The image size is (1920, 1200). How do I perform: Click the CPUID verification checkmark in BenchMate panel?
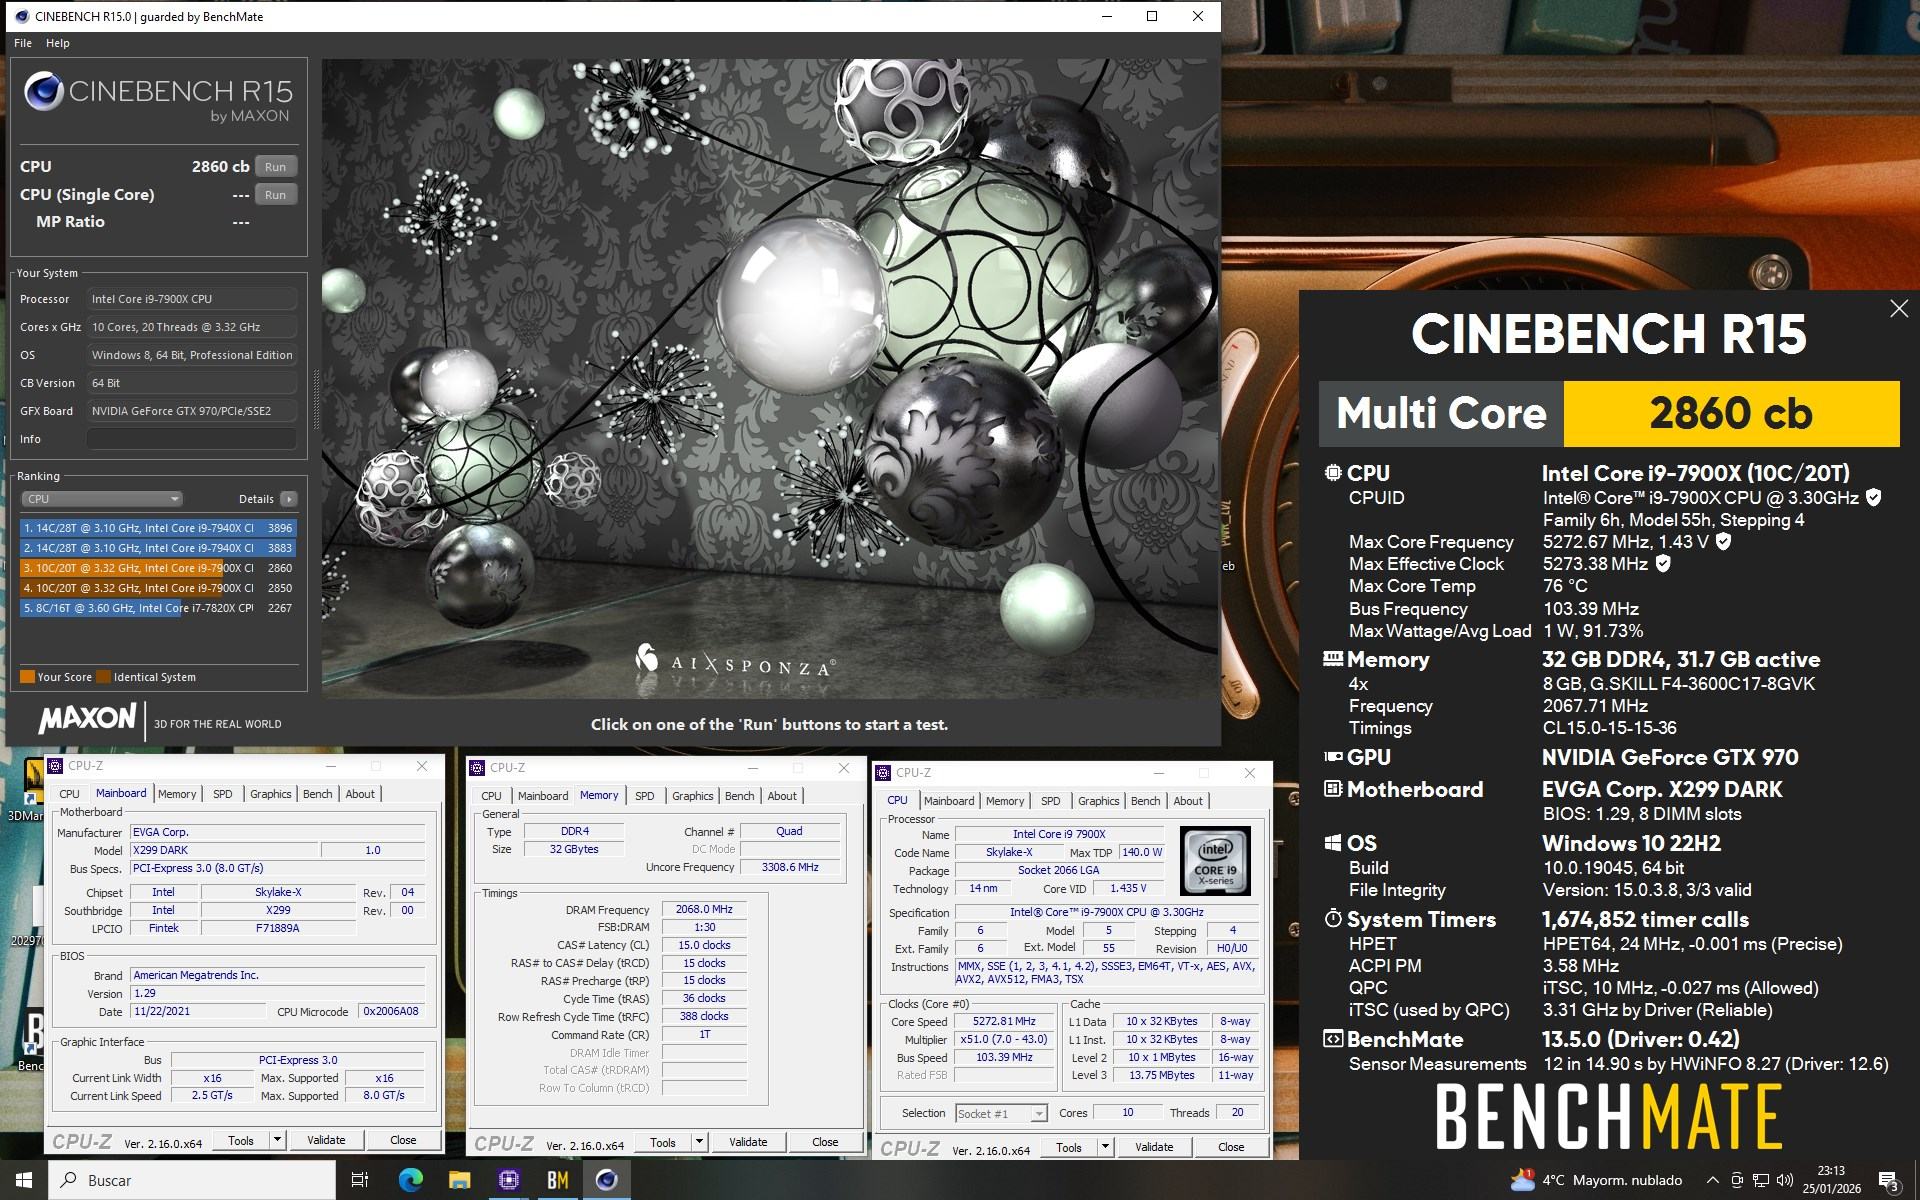click(x=1874, y=497)
